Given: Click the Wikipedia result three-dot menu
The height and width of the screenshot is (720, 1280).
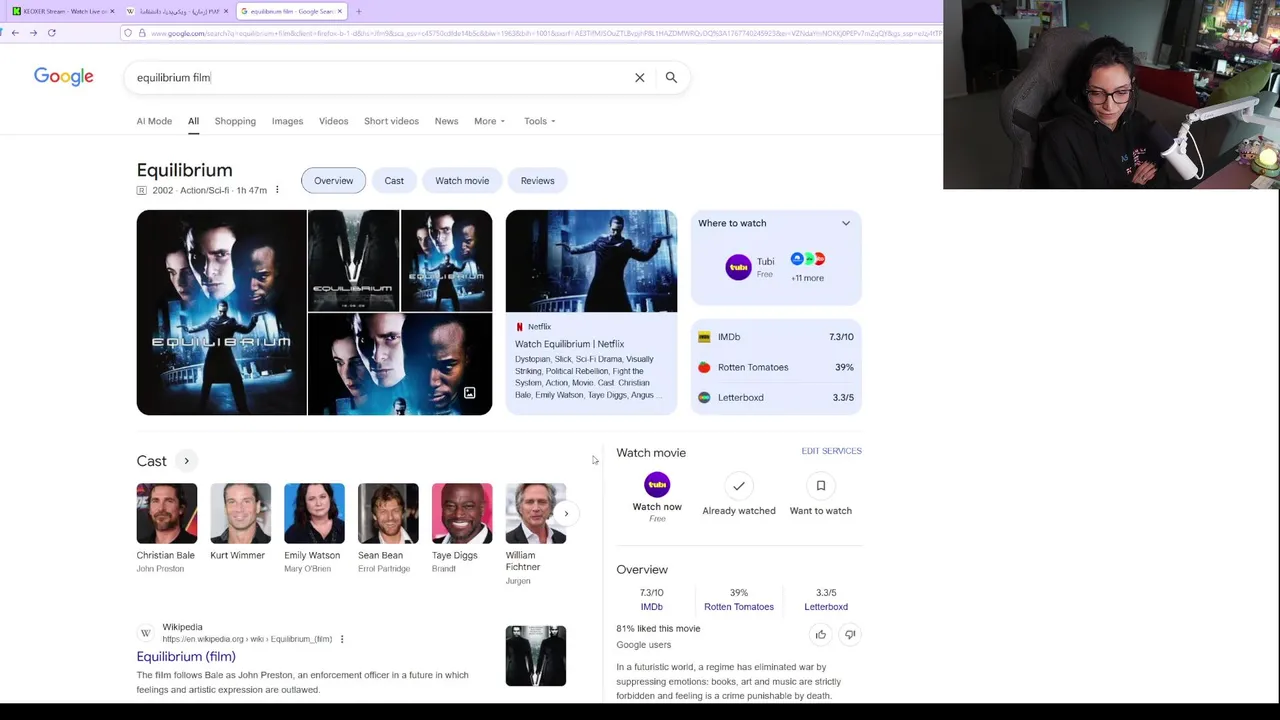Looking at the screenshot, I should click(x=342, y=639).
